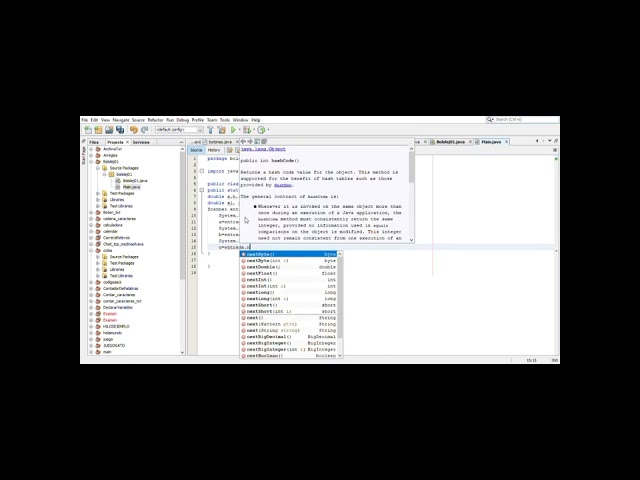The width and height of the screenshot is (640, 480).
Task: Click the maximize editor window icon
Action: 556,141
